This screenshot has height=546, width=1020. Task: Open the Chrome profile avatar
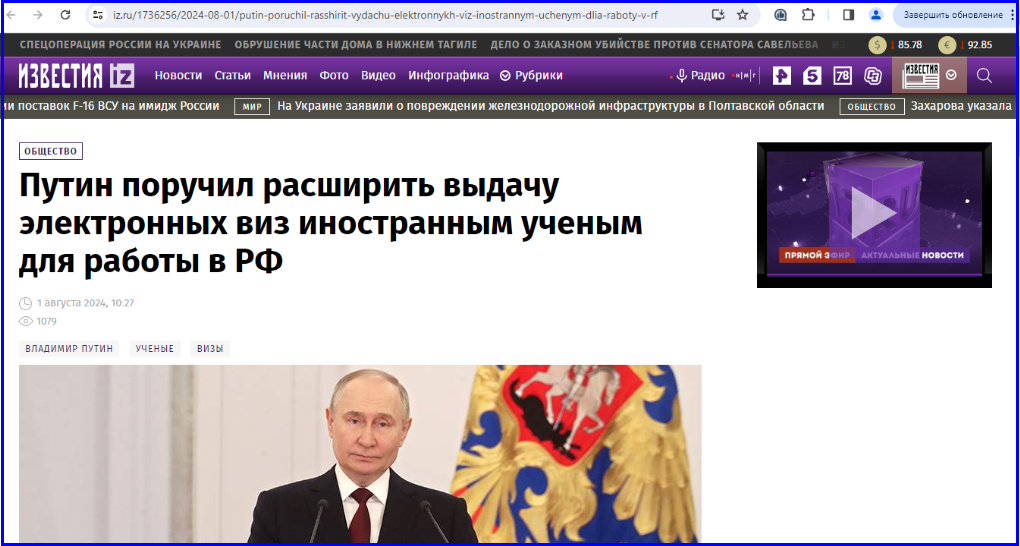(x=876, y=15)
